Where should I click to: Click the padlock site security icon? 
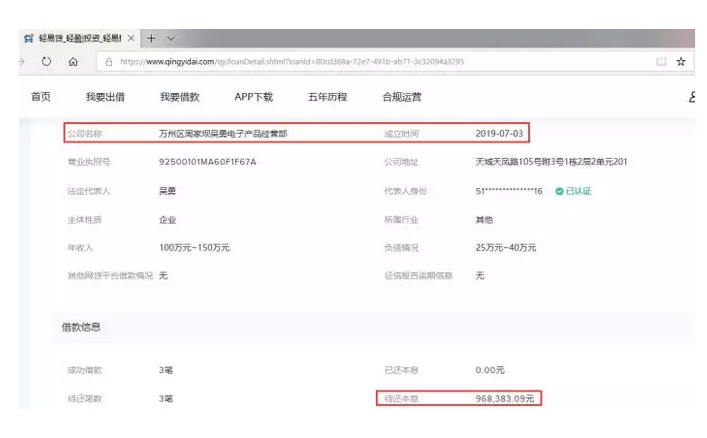109,62
